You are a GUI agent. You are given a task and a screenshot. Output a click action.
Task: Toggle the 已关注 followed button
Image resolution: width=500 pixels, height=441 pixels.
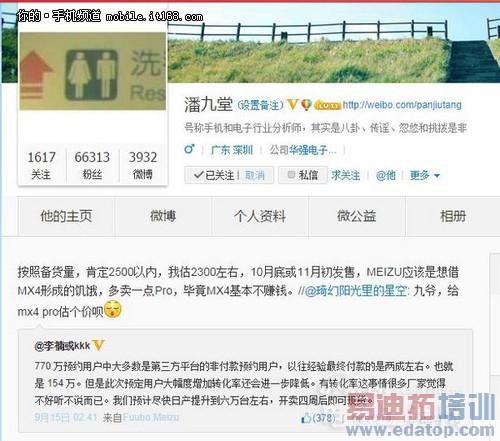pos(214,175)
